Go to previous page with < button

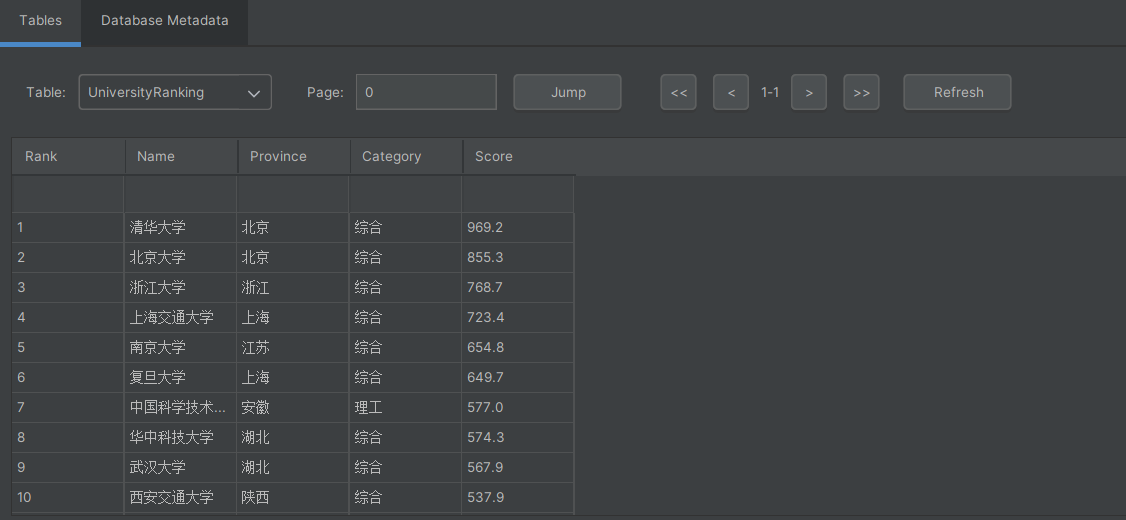pos(731,92)
